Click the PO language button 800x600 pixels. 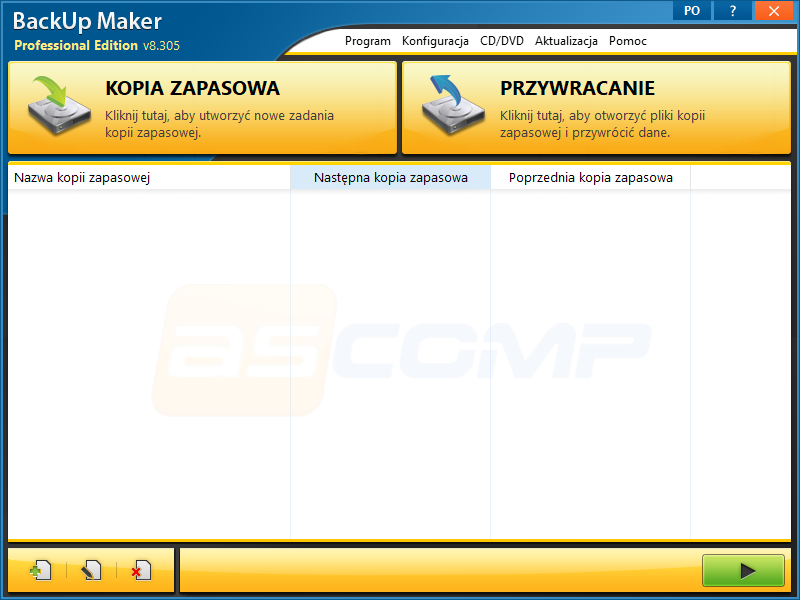click(692, 10)
